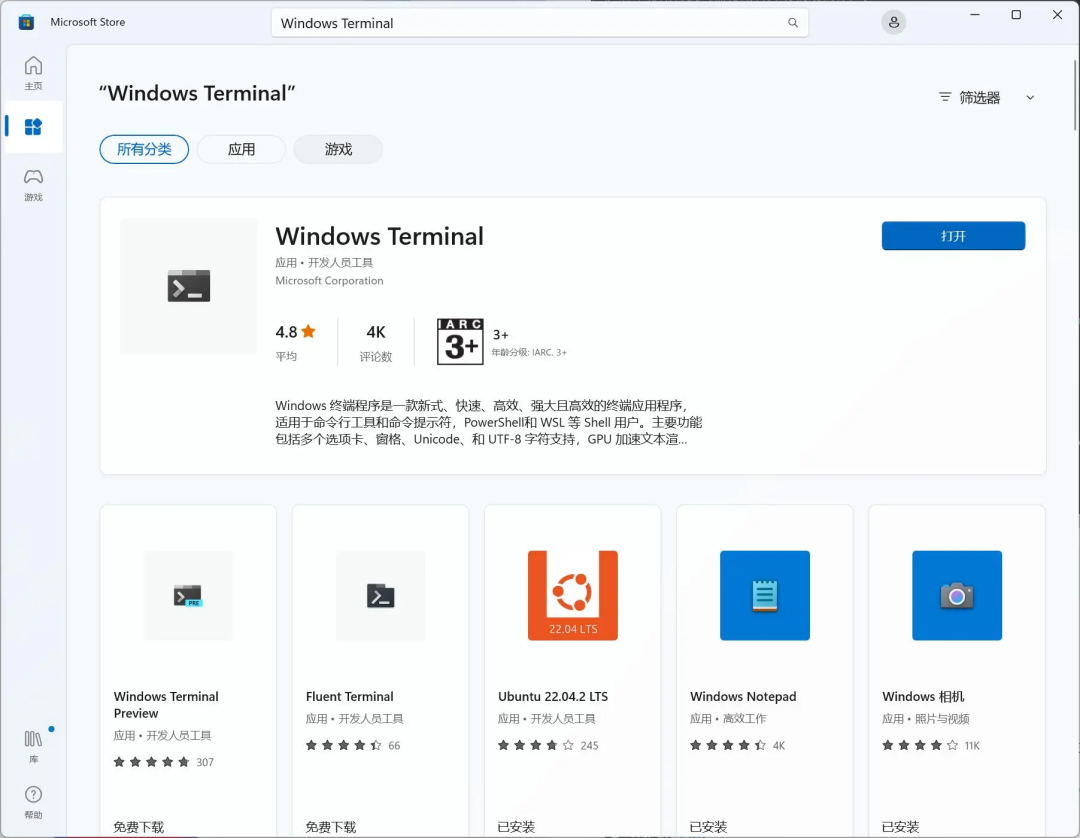The image size is (1080, 838).
Task: Click the Windows 相机 camera icon
Action: tap(957, 596)
